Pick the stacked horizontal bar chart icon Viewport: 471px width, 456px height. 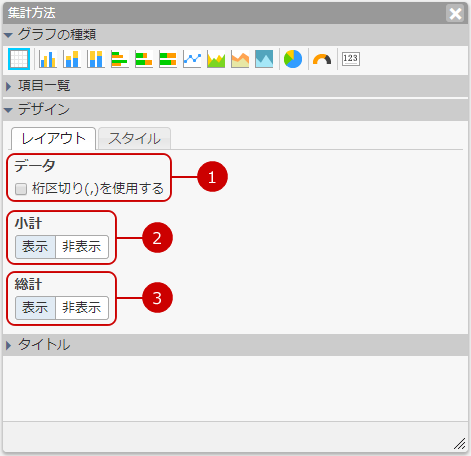click(144, 59)
